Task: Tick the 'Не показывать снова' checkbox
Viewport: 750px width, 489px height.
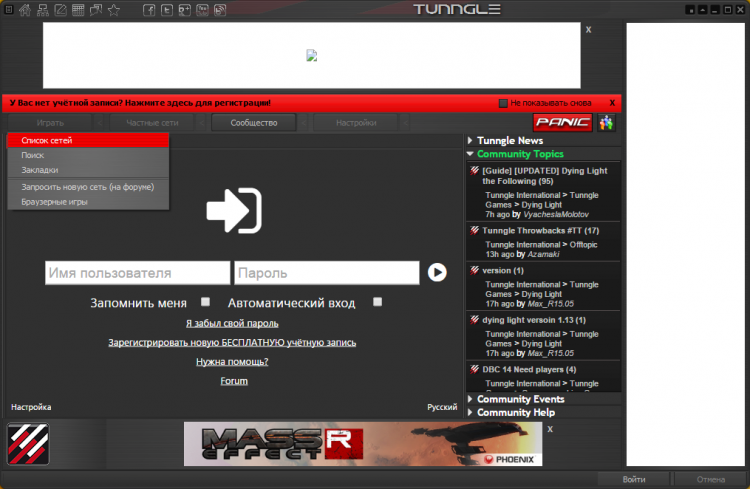Action: 503,103
